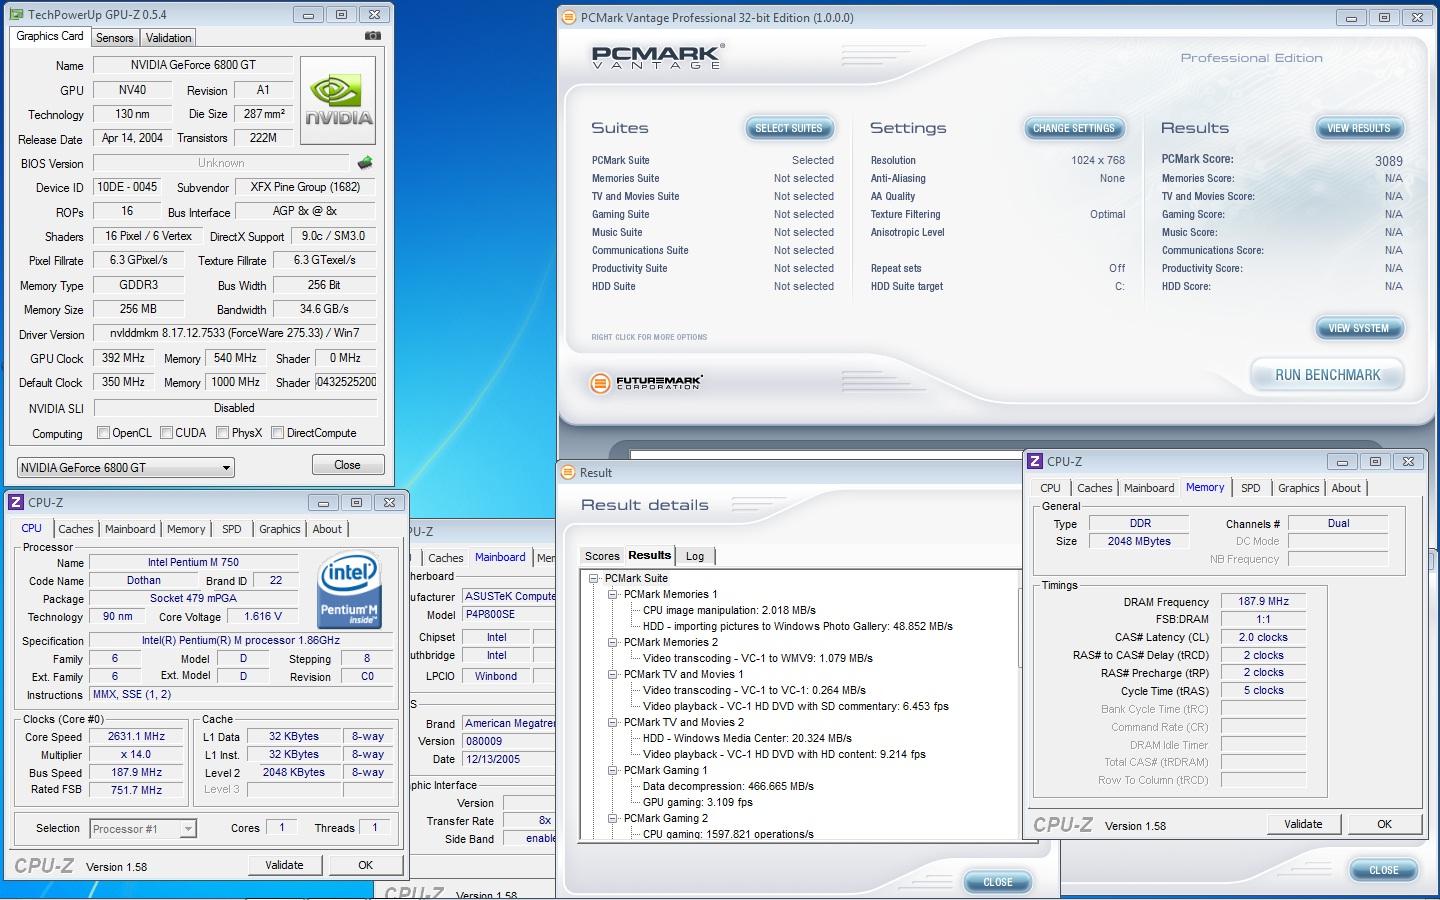Collapse the PCMark Gaming 1 node
The image size is (1440, 900).
tap(612, 770)
